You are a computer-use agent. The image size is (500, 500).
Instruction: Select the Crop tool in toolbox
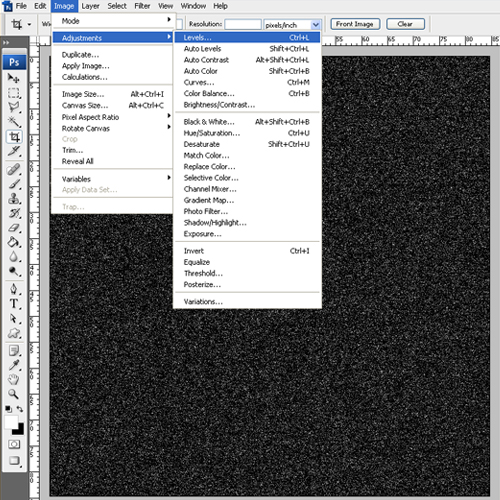pyautogui.click(x=14, y=137)
